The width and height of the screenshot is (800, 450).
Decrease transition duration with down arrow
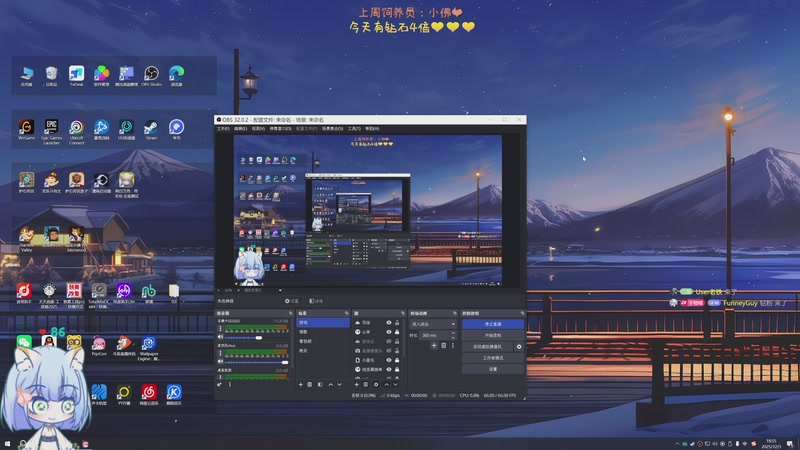tap(453, 338)
